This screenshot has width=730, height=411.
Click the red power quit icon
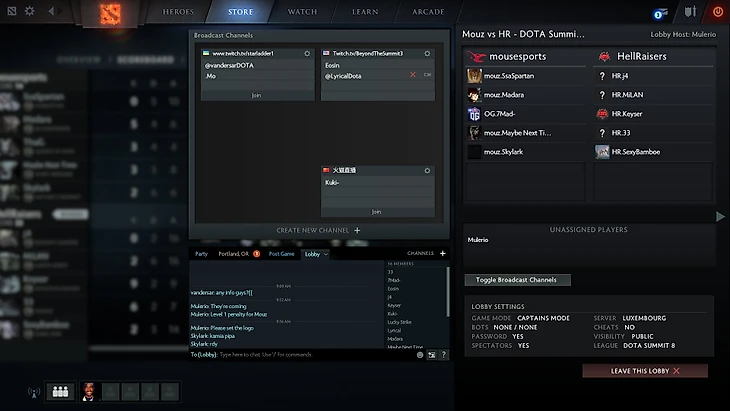[x=717, y=12]
